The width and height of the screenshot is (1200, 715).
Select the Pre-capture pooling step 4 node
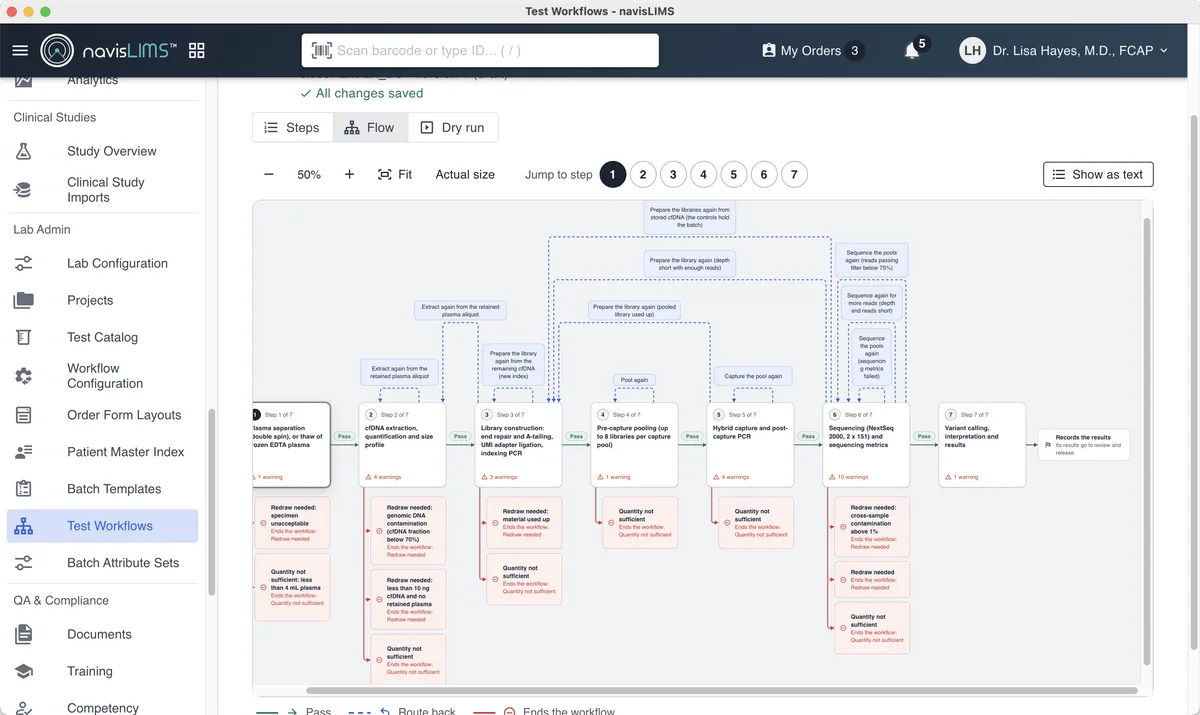(634, 445)
